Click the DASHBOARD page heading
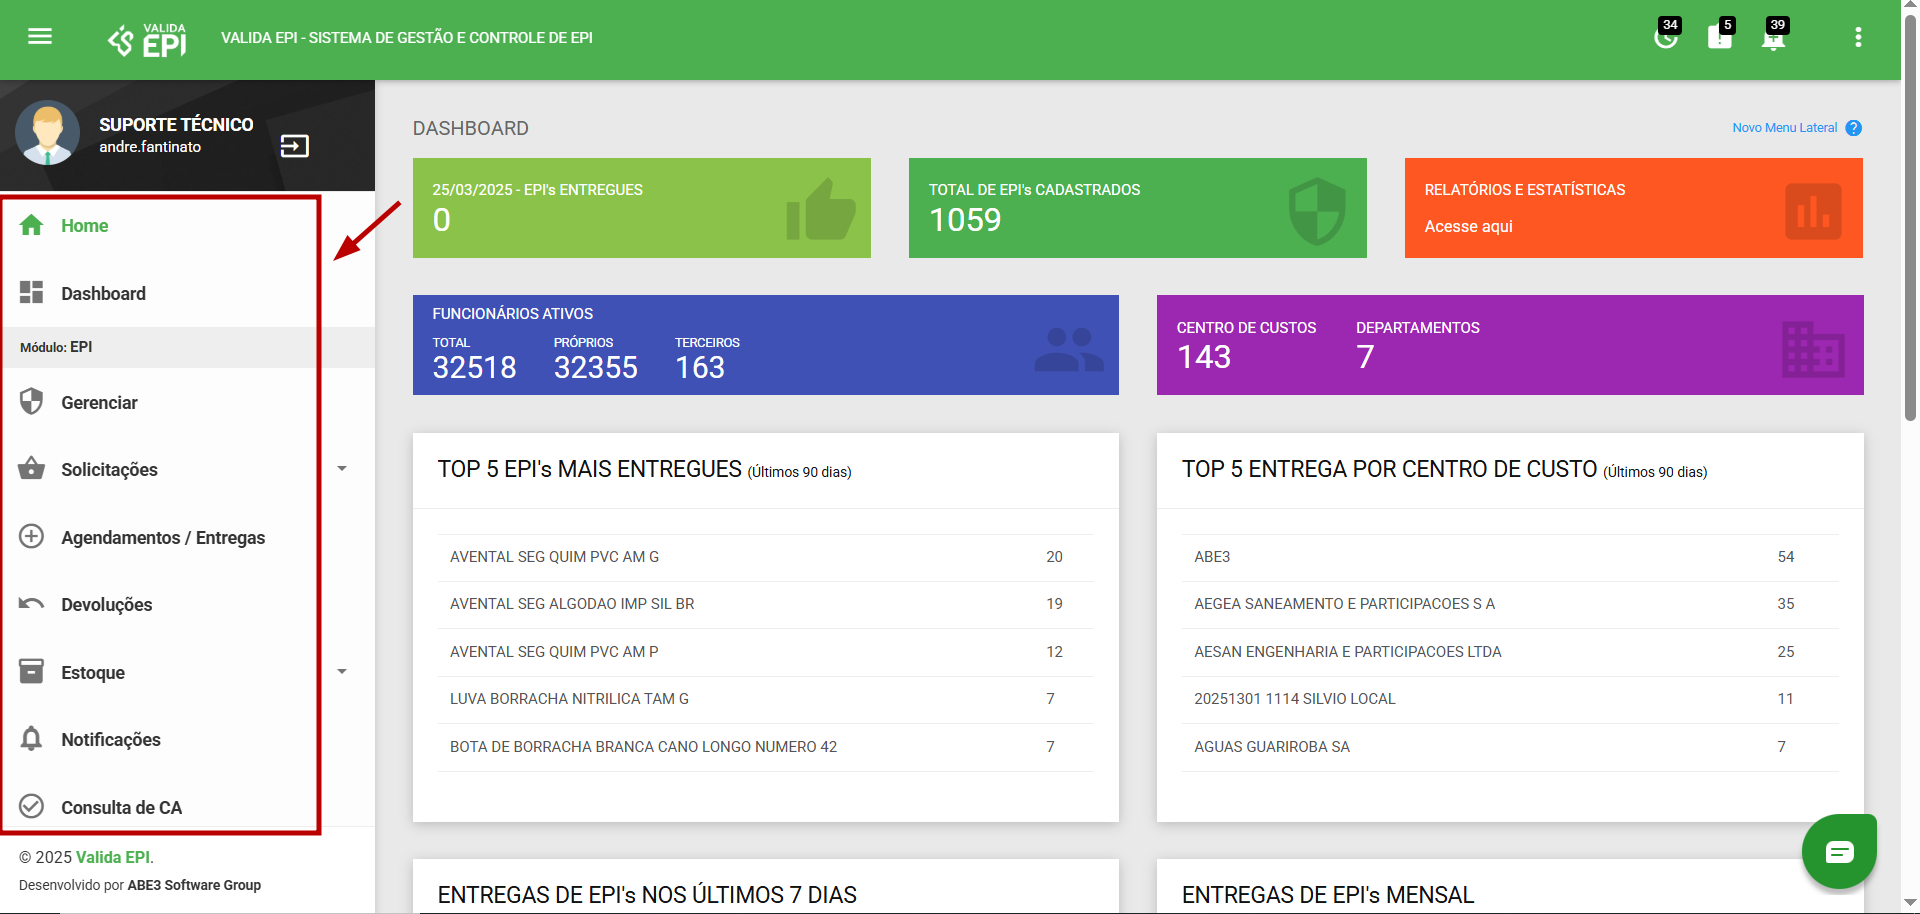 coord(470,128)
